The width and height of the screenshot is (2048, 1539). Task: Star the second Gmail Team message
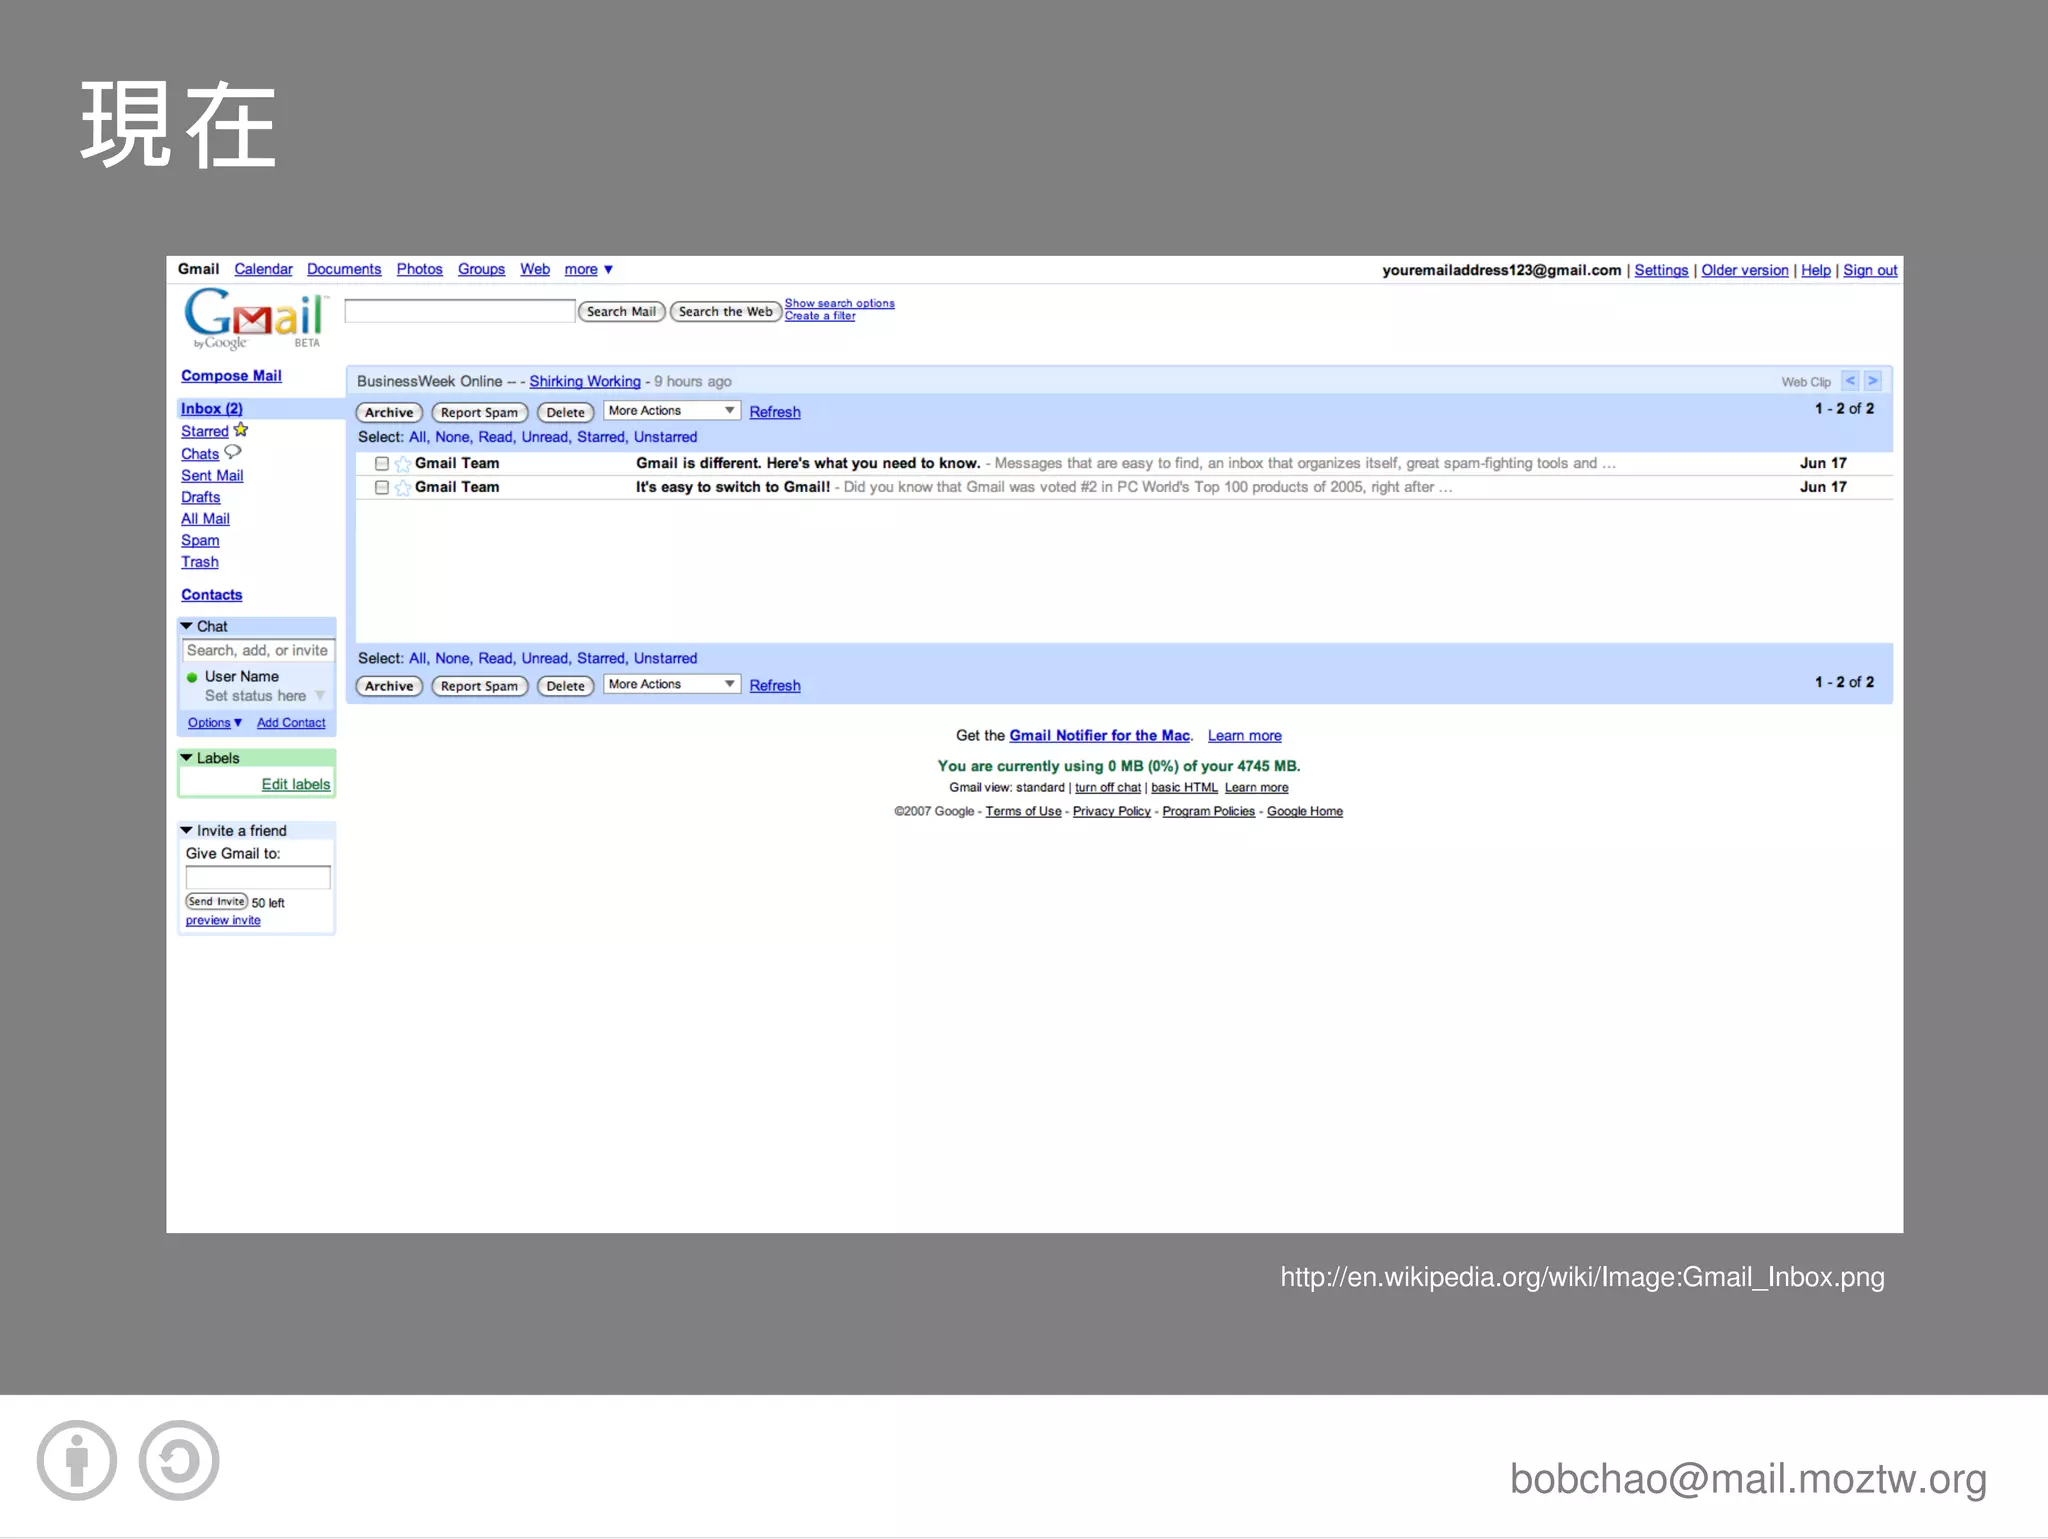[402, 488]
